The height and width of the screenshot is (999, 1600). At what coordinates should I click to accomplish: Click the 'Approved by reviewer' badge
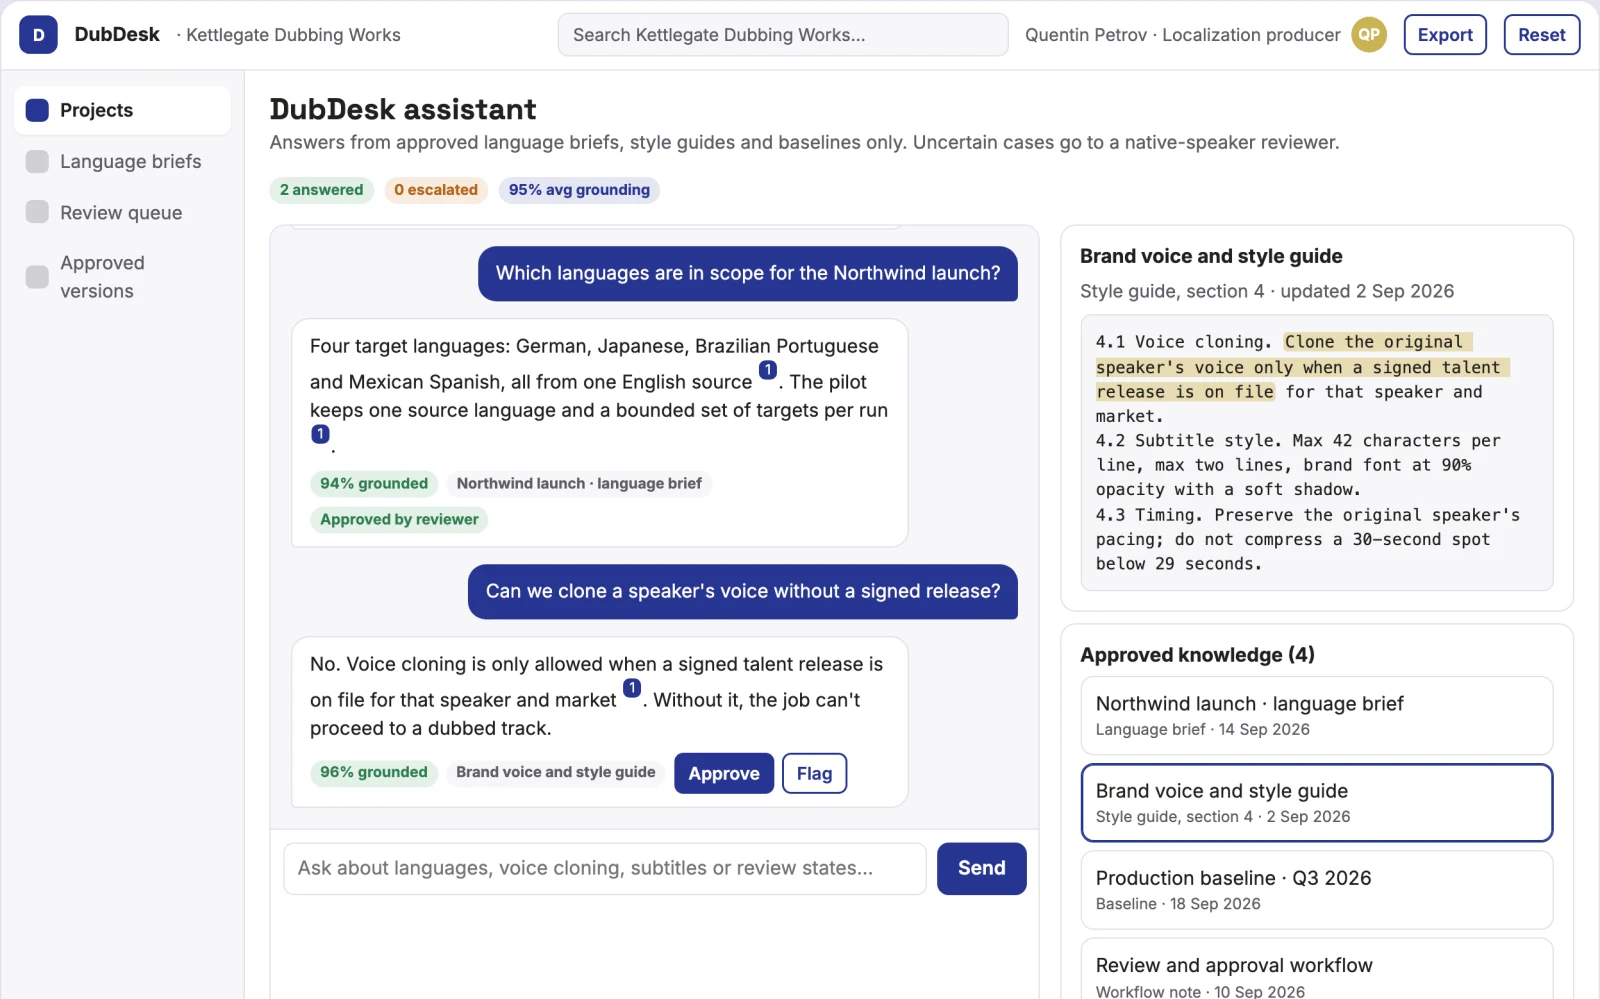point(399,519)
